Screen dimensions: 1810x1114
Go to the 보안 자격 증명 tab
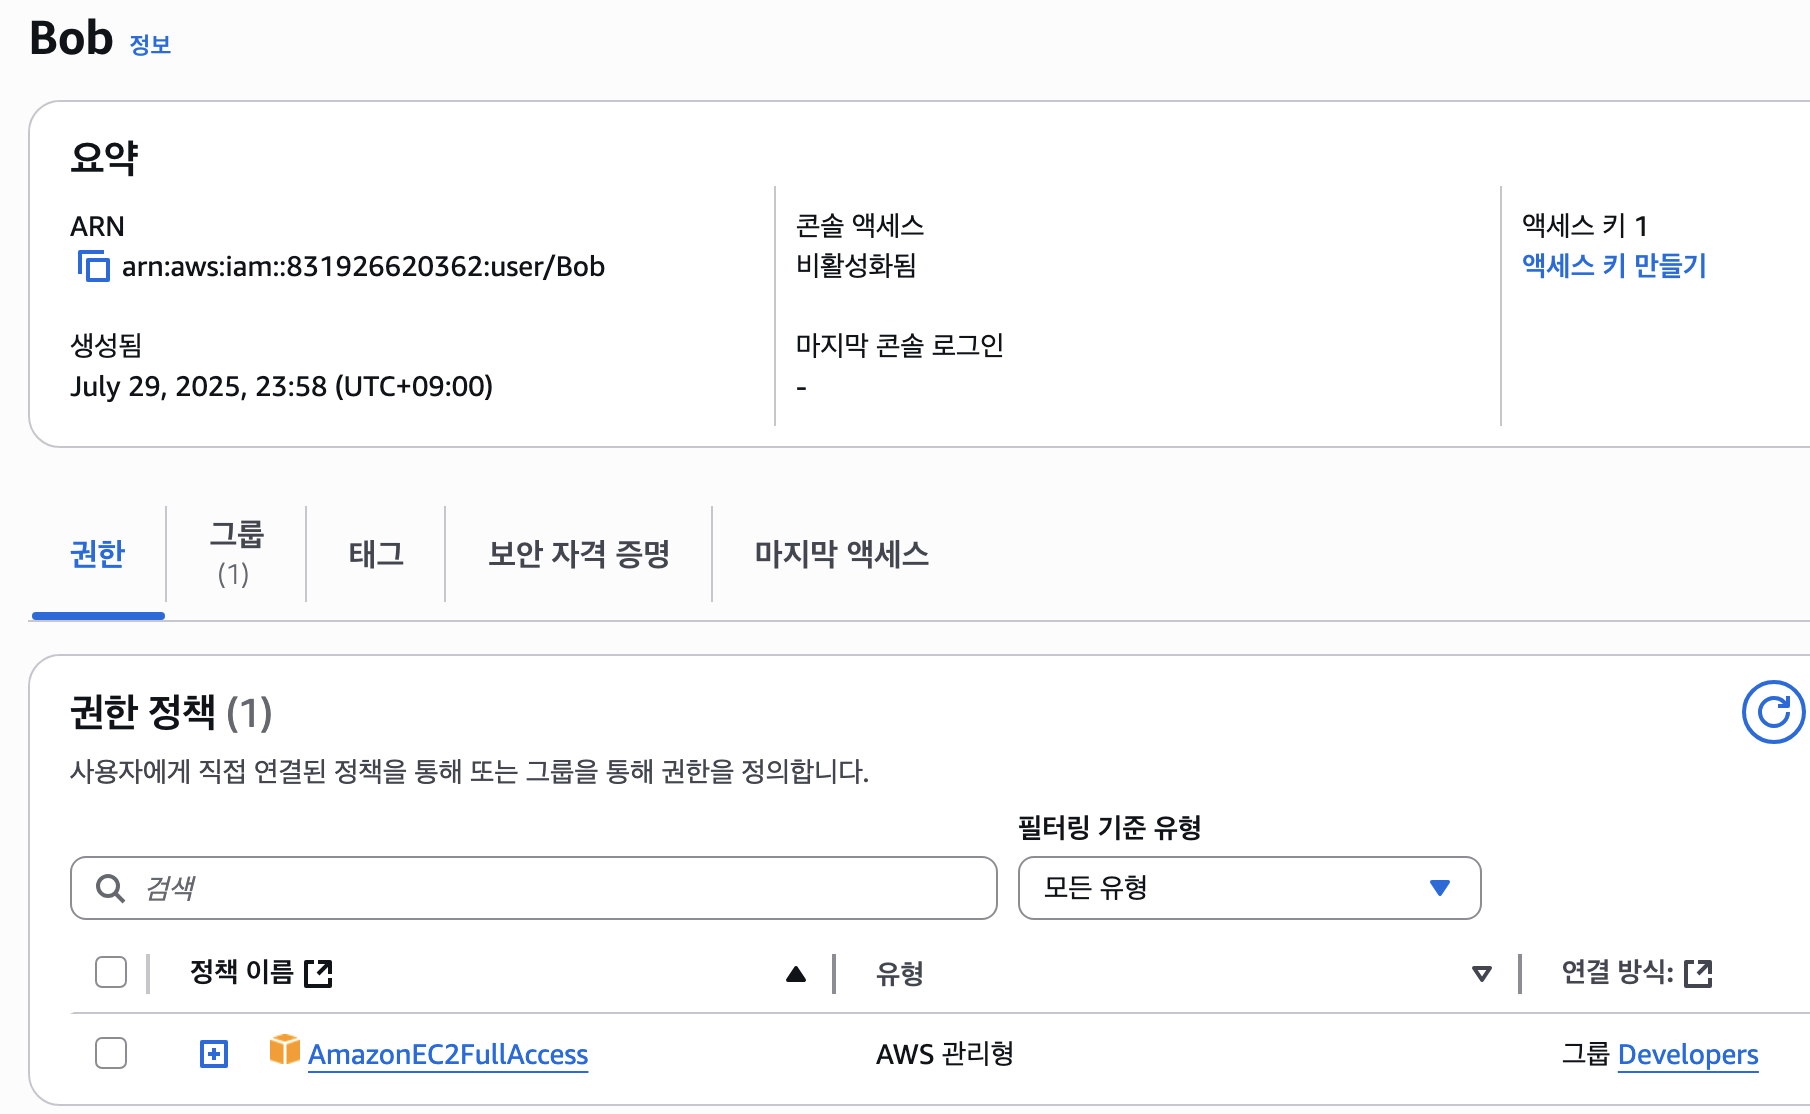(579, 554)
